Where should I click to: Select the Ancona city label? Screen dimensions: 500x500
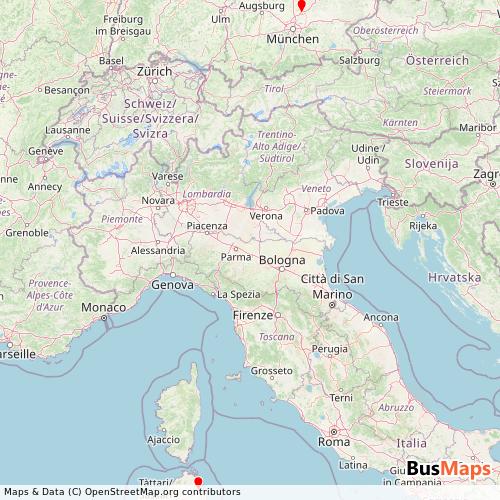coord(381,317)
